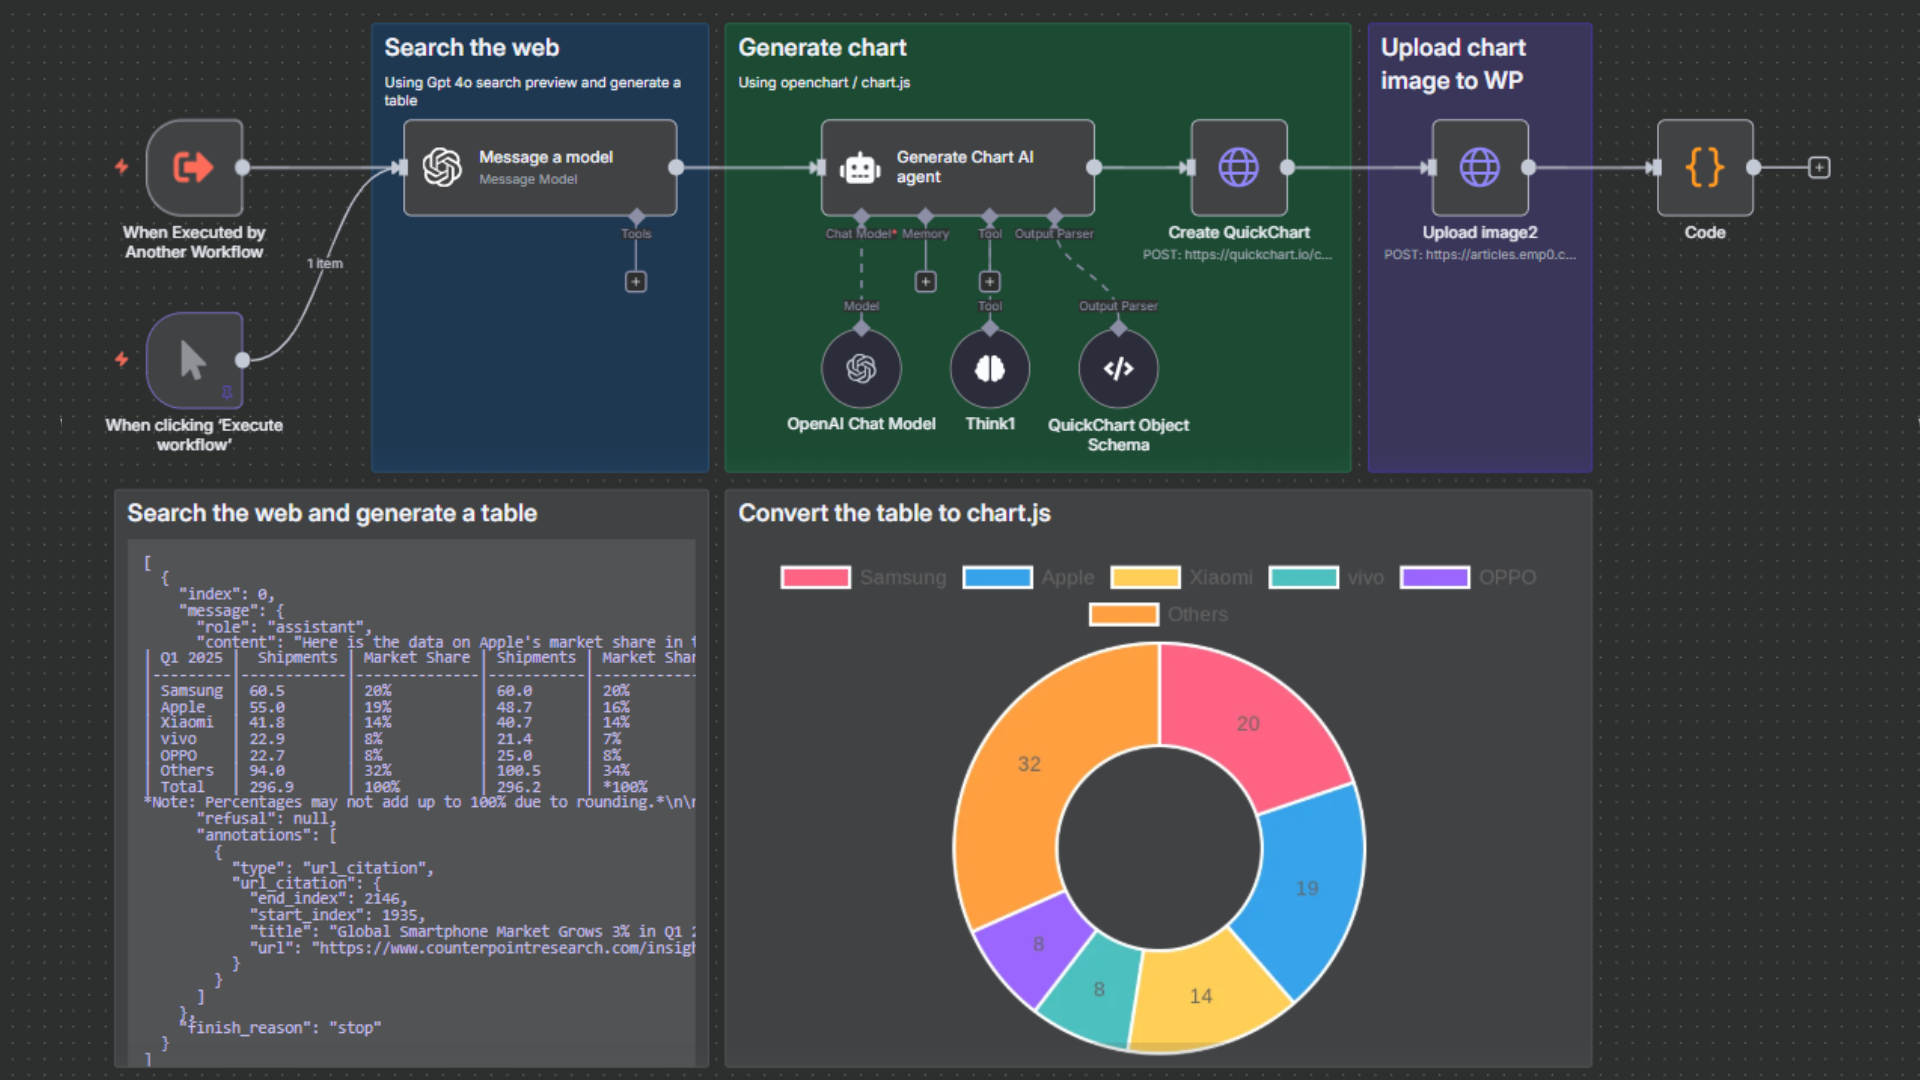Add a tool to Message a model
Screen dimensions: 1920x1080
pos(636,282)
